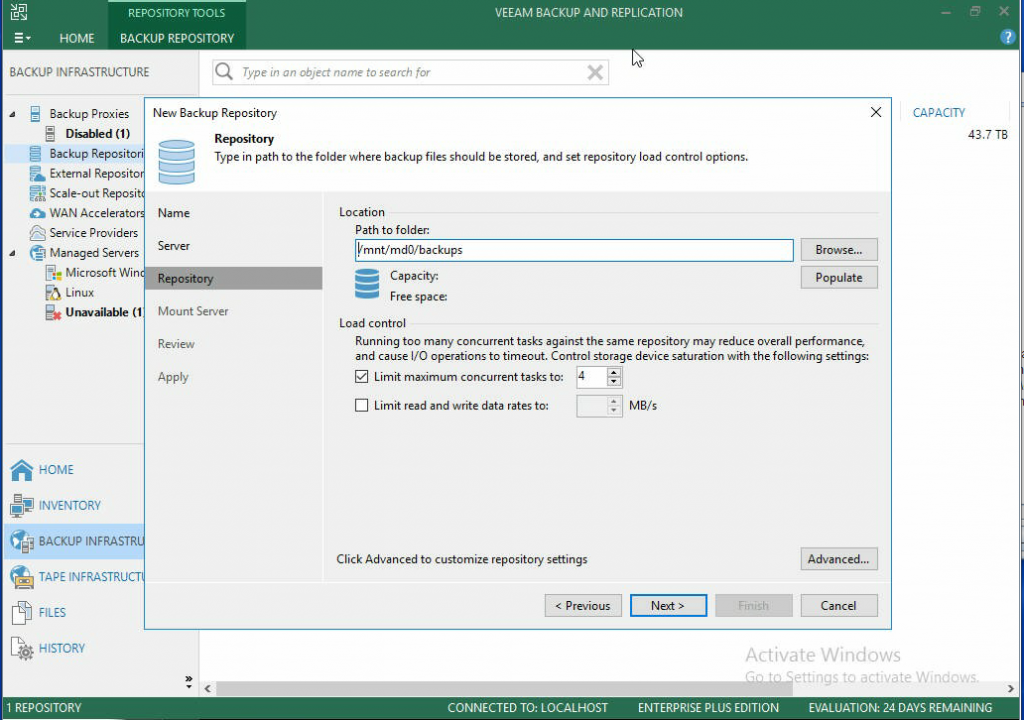Viewport: 1024px width, 720px height.
Task: Click the horizontal scrollbar right arrow
Action: pos(1010,689)
